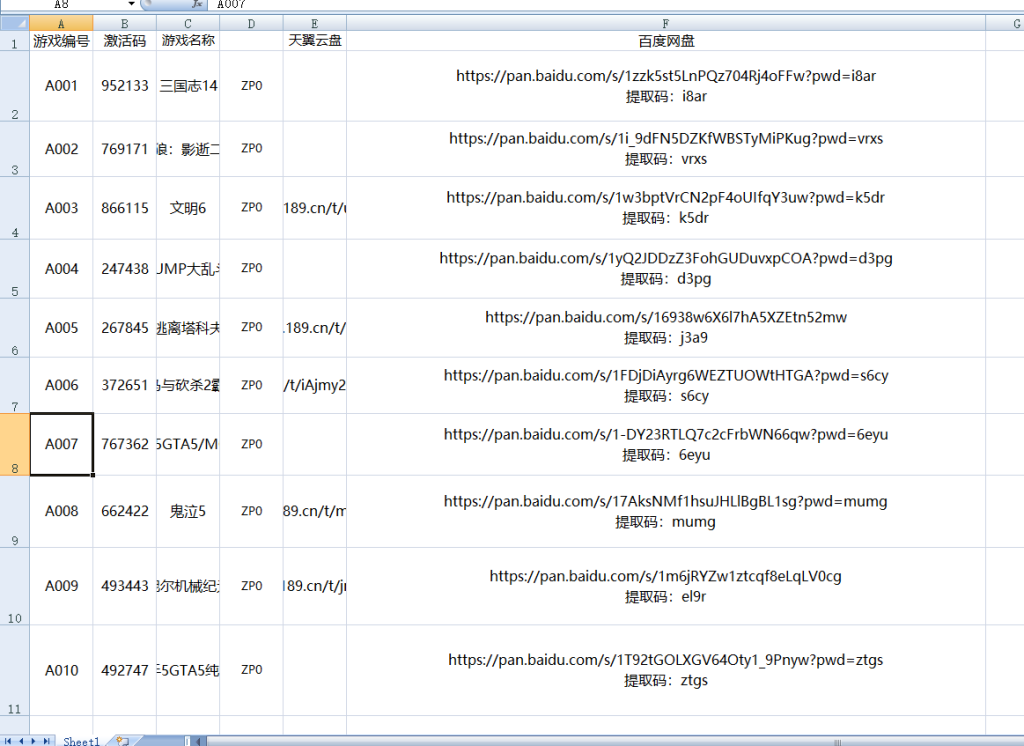This screenshot has width=1024, height=746.
Task: Select cell A006
Action: click(x=61, y=385)
